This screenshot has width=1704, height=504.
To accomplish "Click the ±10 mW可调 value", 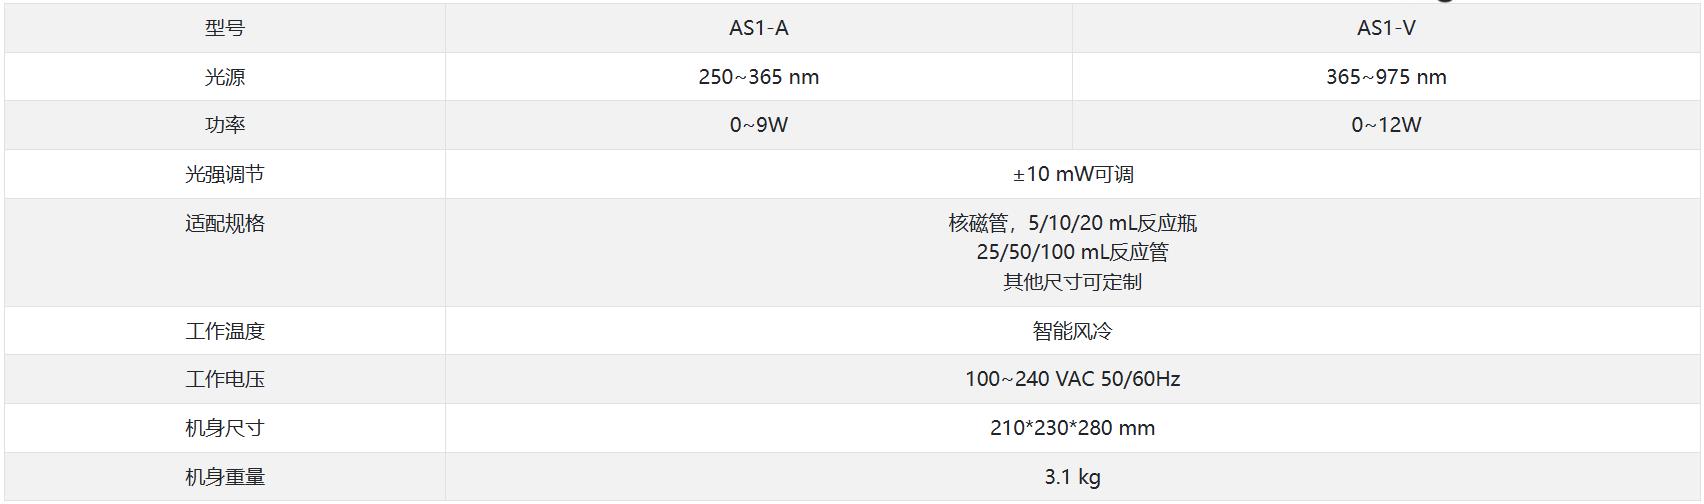I will coord(1072,174).
